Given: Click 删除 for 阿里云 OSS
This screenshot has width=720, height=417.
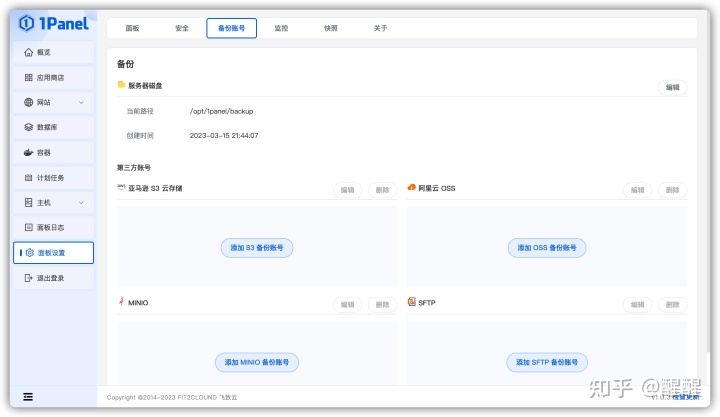Looking at the screenshot, I should 672,190.
